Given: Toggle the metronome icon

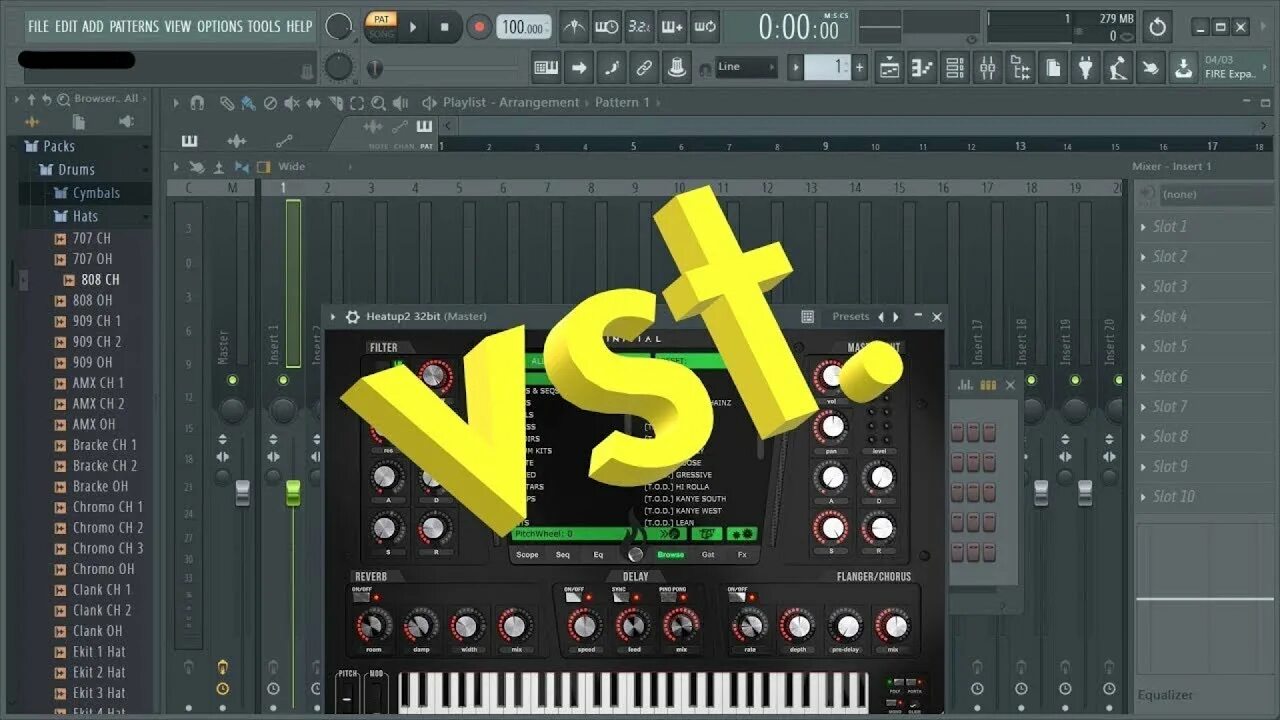Looking at the screenshot, I should [x=573, y=27].
